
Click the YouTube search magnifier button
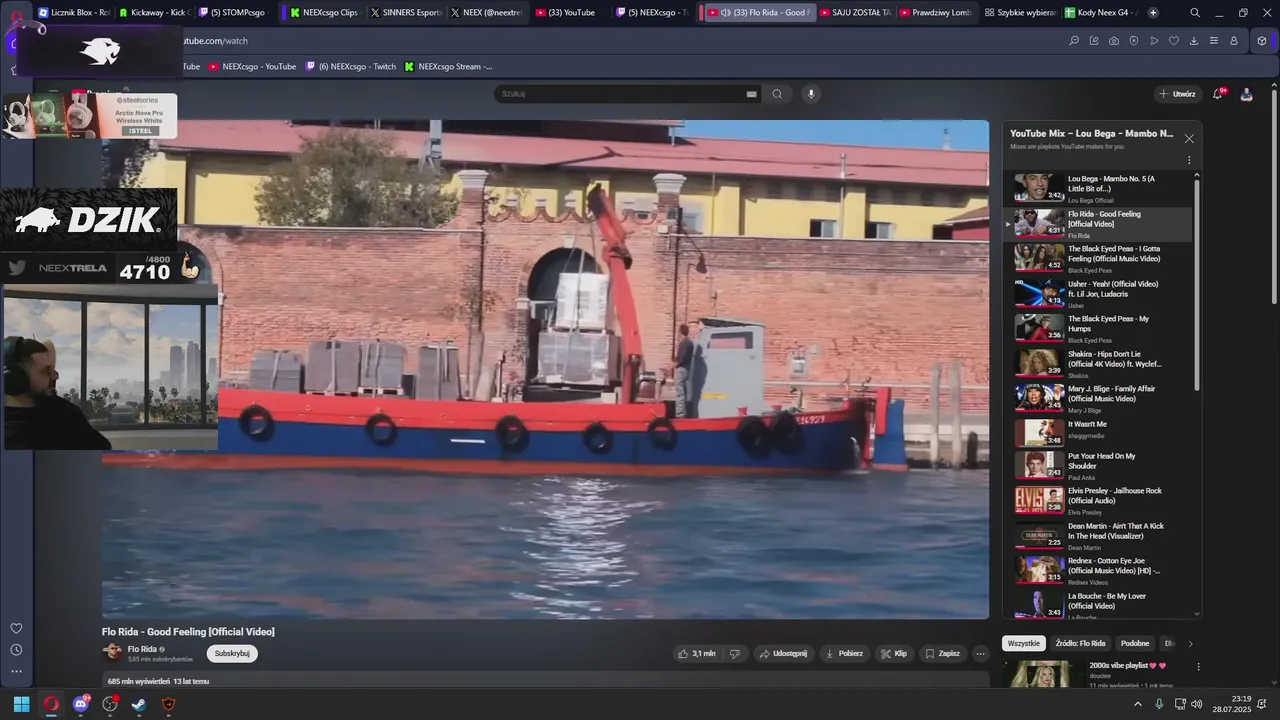click(x=777, y=94)
